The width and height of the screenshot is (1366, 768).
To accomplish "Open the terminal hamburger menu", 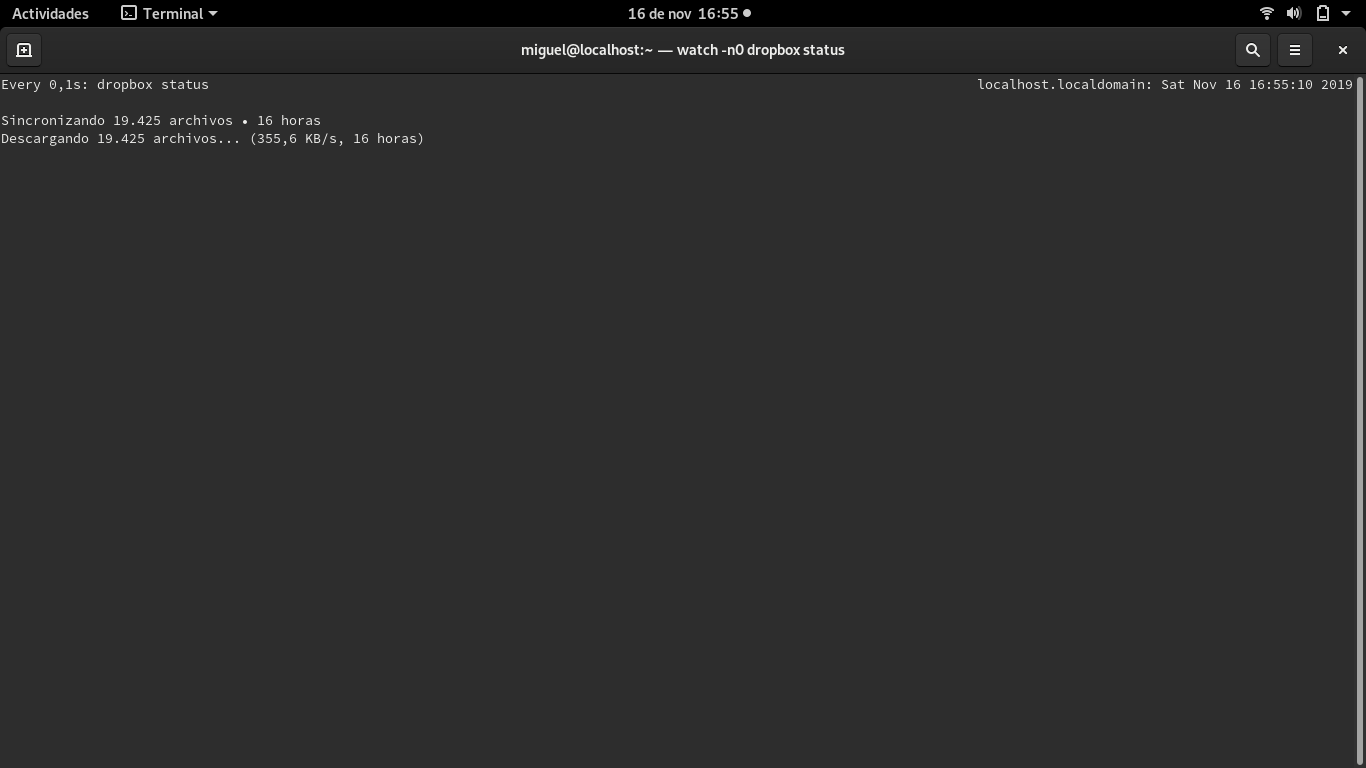I will click(x=1294, y=50).
